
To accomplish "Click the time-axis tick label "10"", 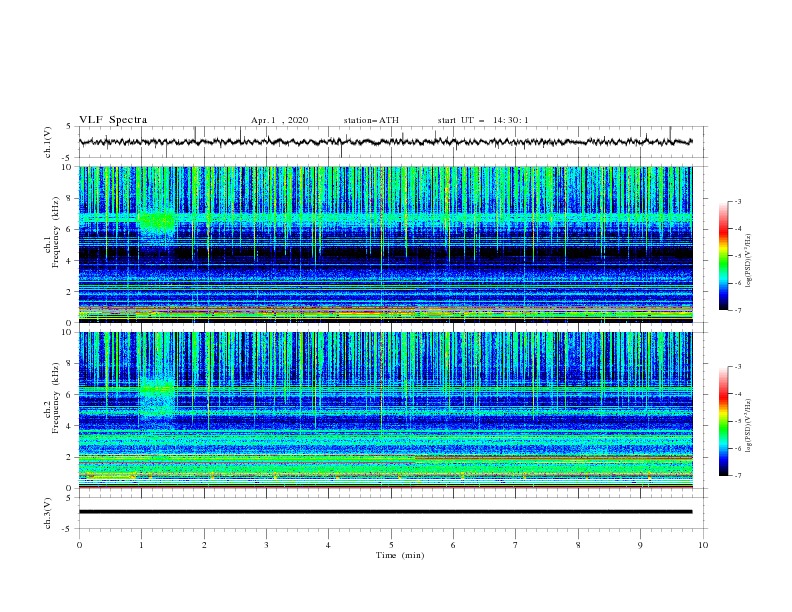I will coord(703,545).
